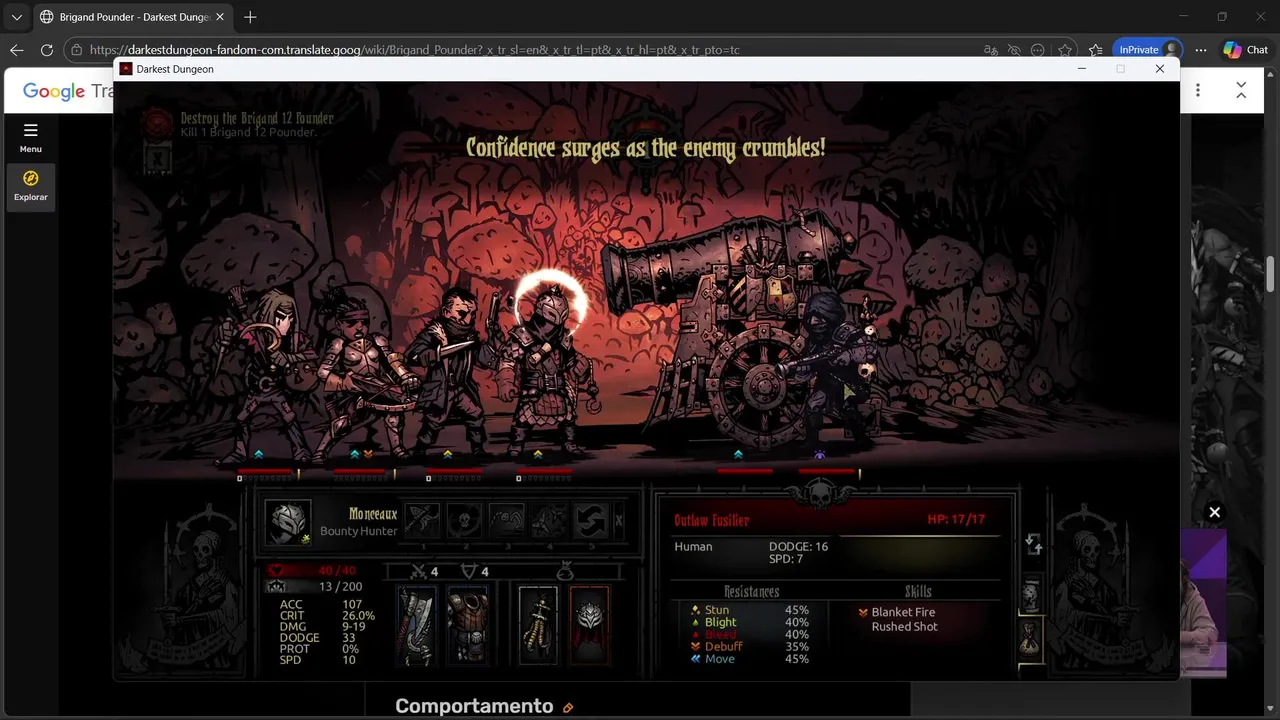
Task: Click the Move resistance icon
Action: [695, 659]
